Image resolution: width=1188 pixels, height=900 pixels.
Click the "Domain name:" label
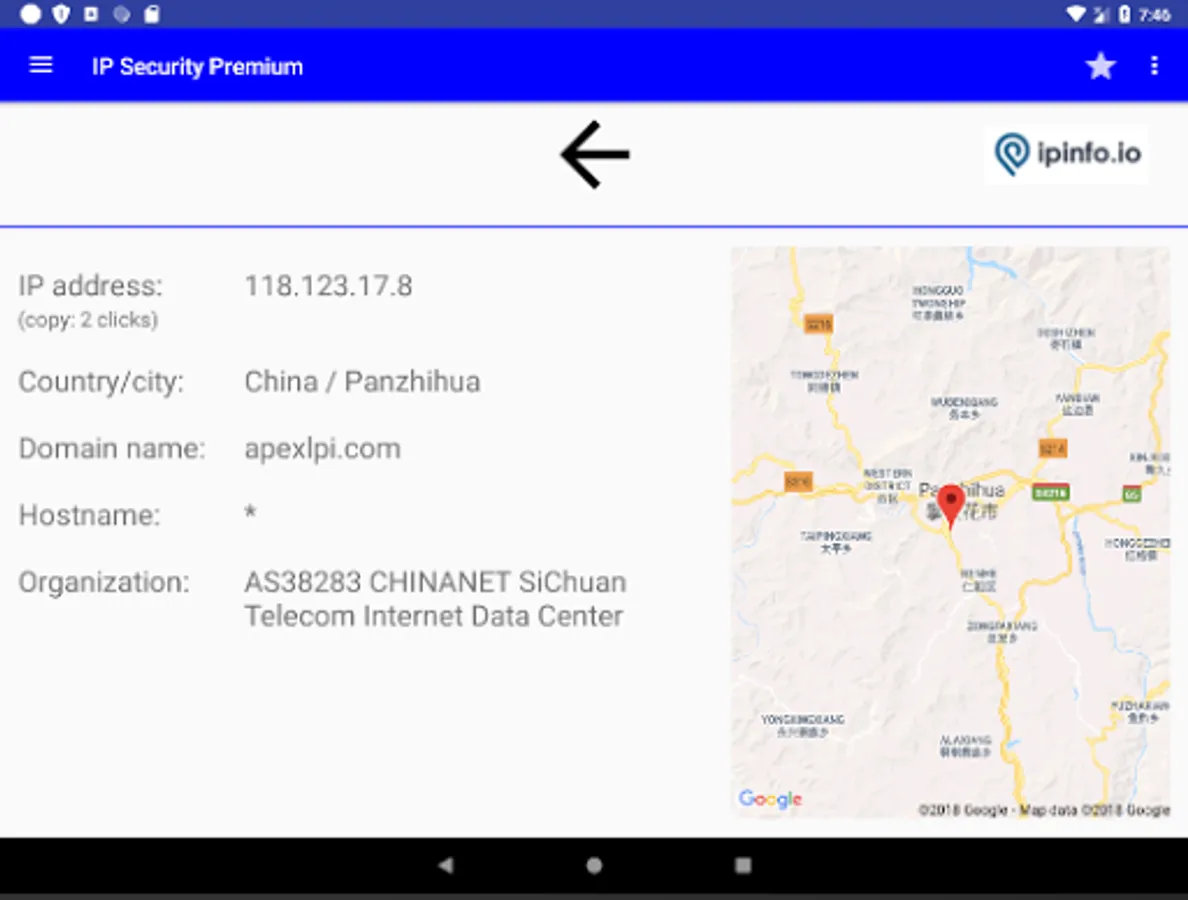click(111, 448)
